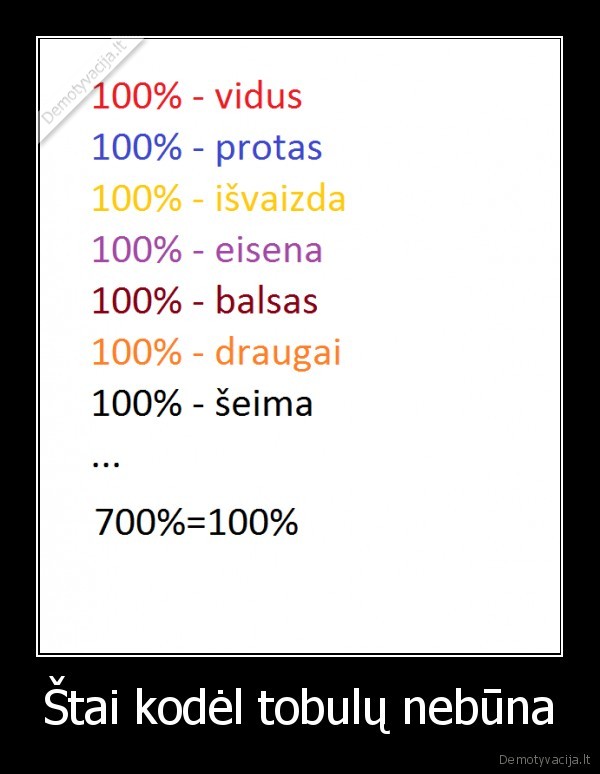Click the word 'išvaizda' in yellow

(280, 198)
